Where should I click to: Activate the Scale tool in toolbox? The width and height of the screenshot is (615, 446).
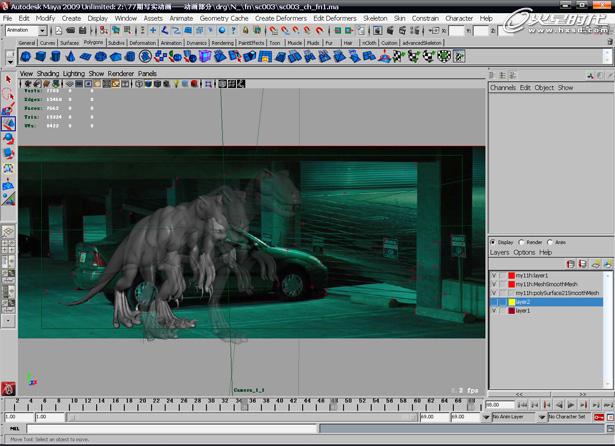(x=8, y=153)
